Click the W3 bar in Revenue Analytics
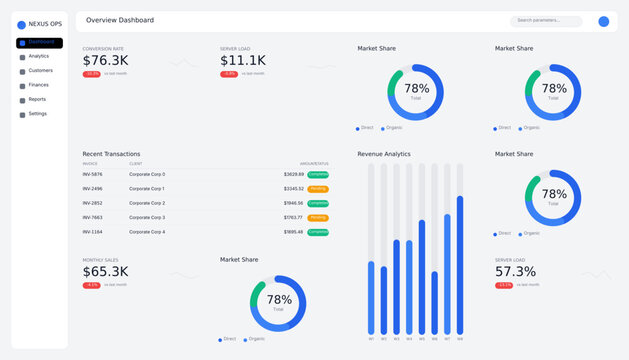 [396, 287]
